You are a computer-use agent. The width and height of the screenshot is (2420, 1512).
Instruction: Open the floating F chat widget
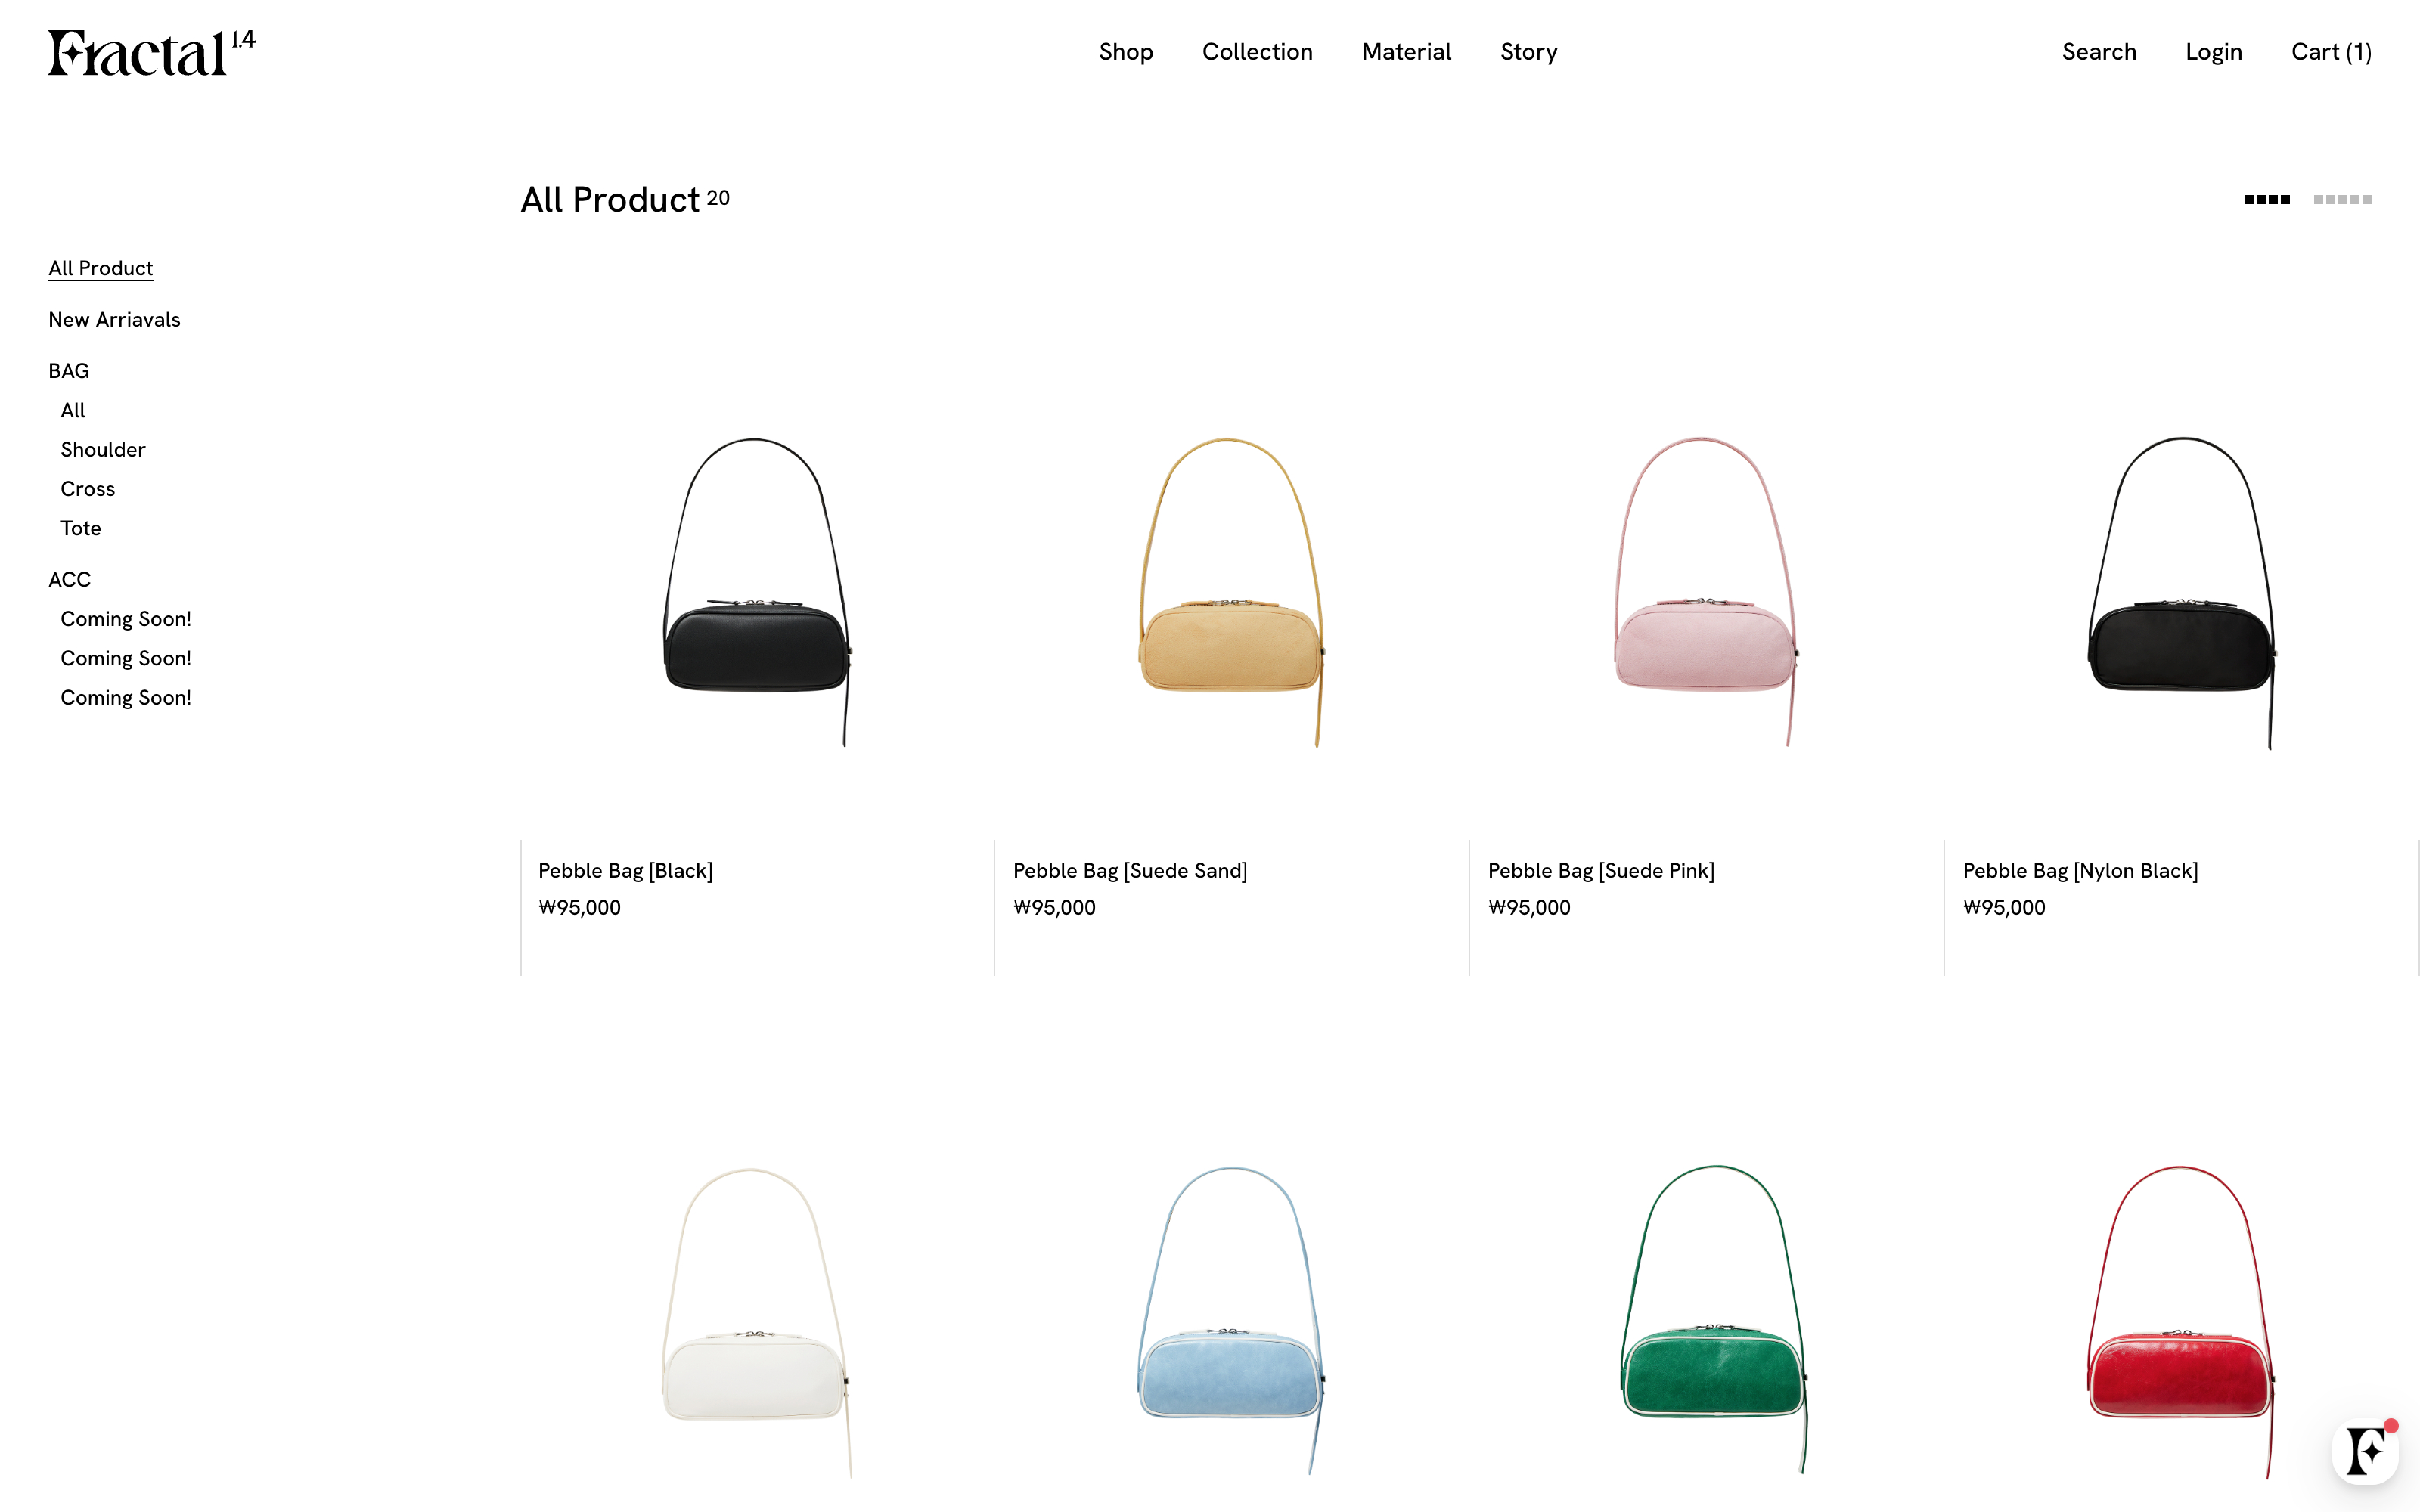(2366, 1451)
